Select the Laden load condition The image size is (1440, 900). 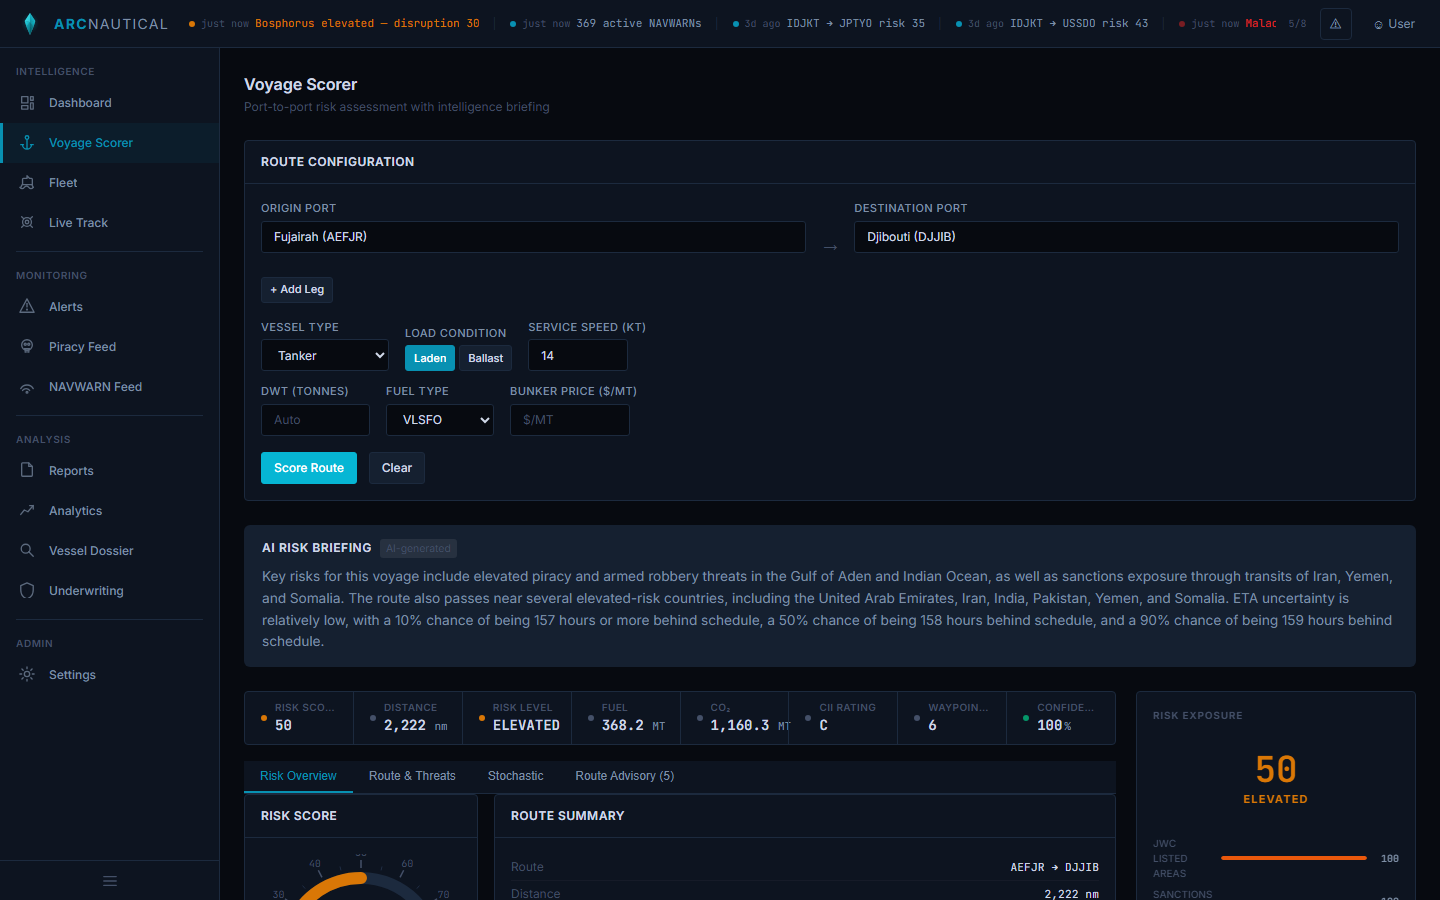pos(430,358)
